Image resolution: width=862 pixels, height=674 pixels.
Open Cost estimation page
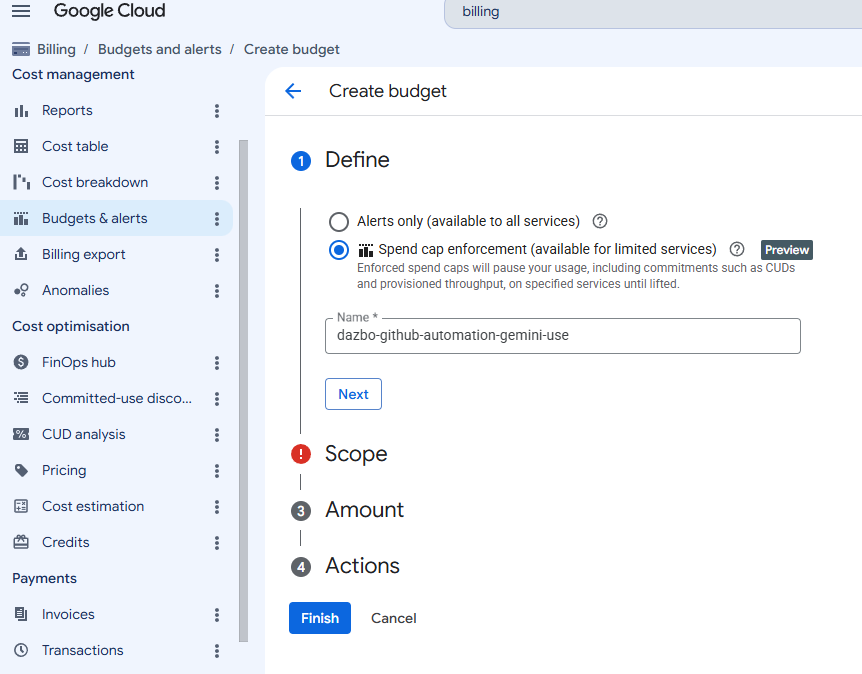pyautogui.click(x=93, y=507)
